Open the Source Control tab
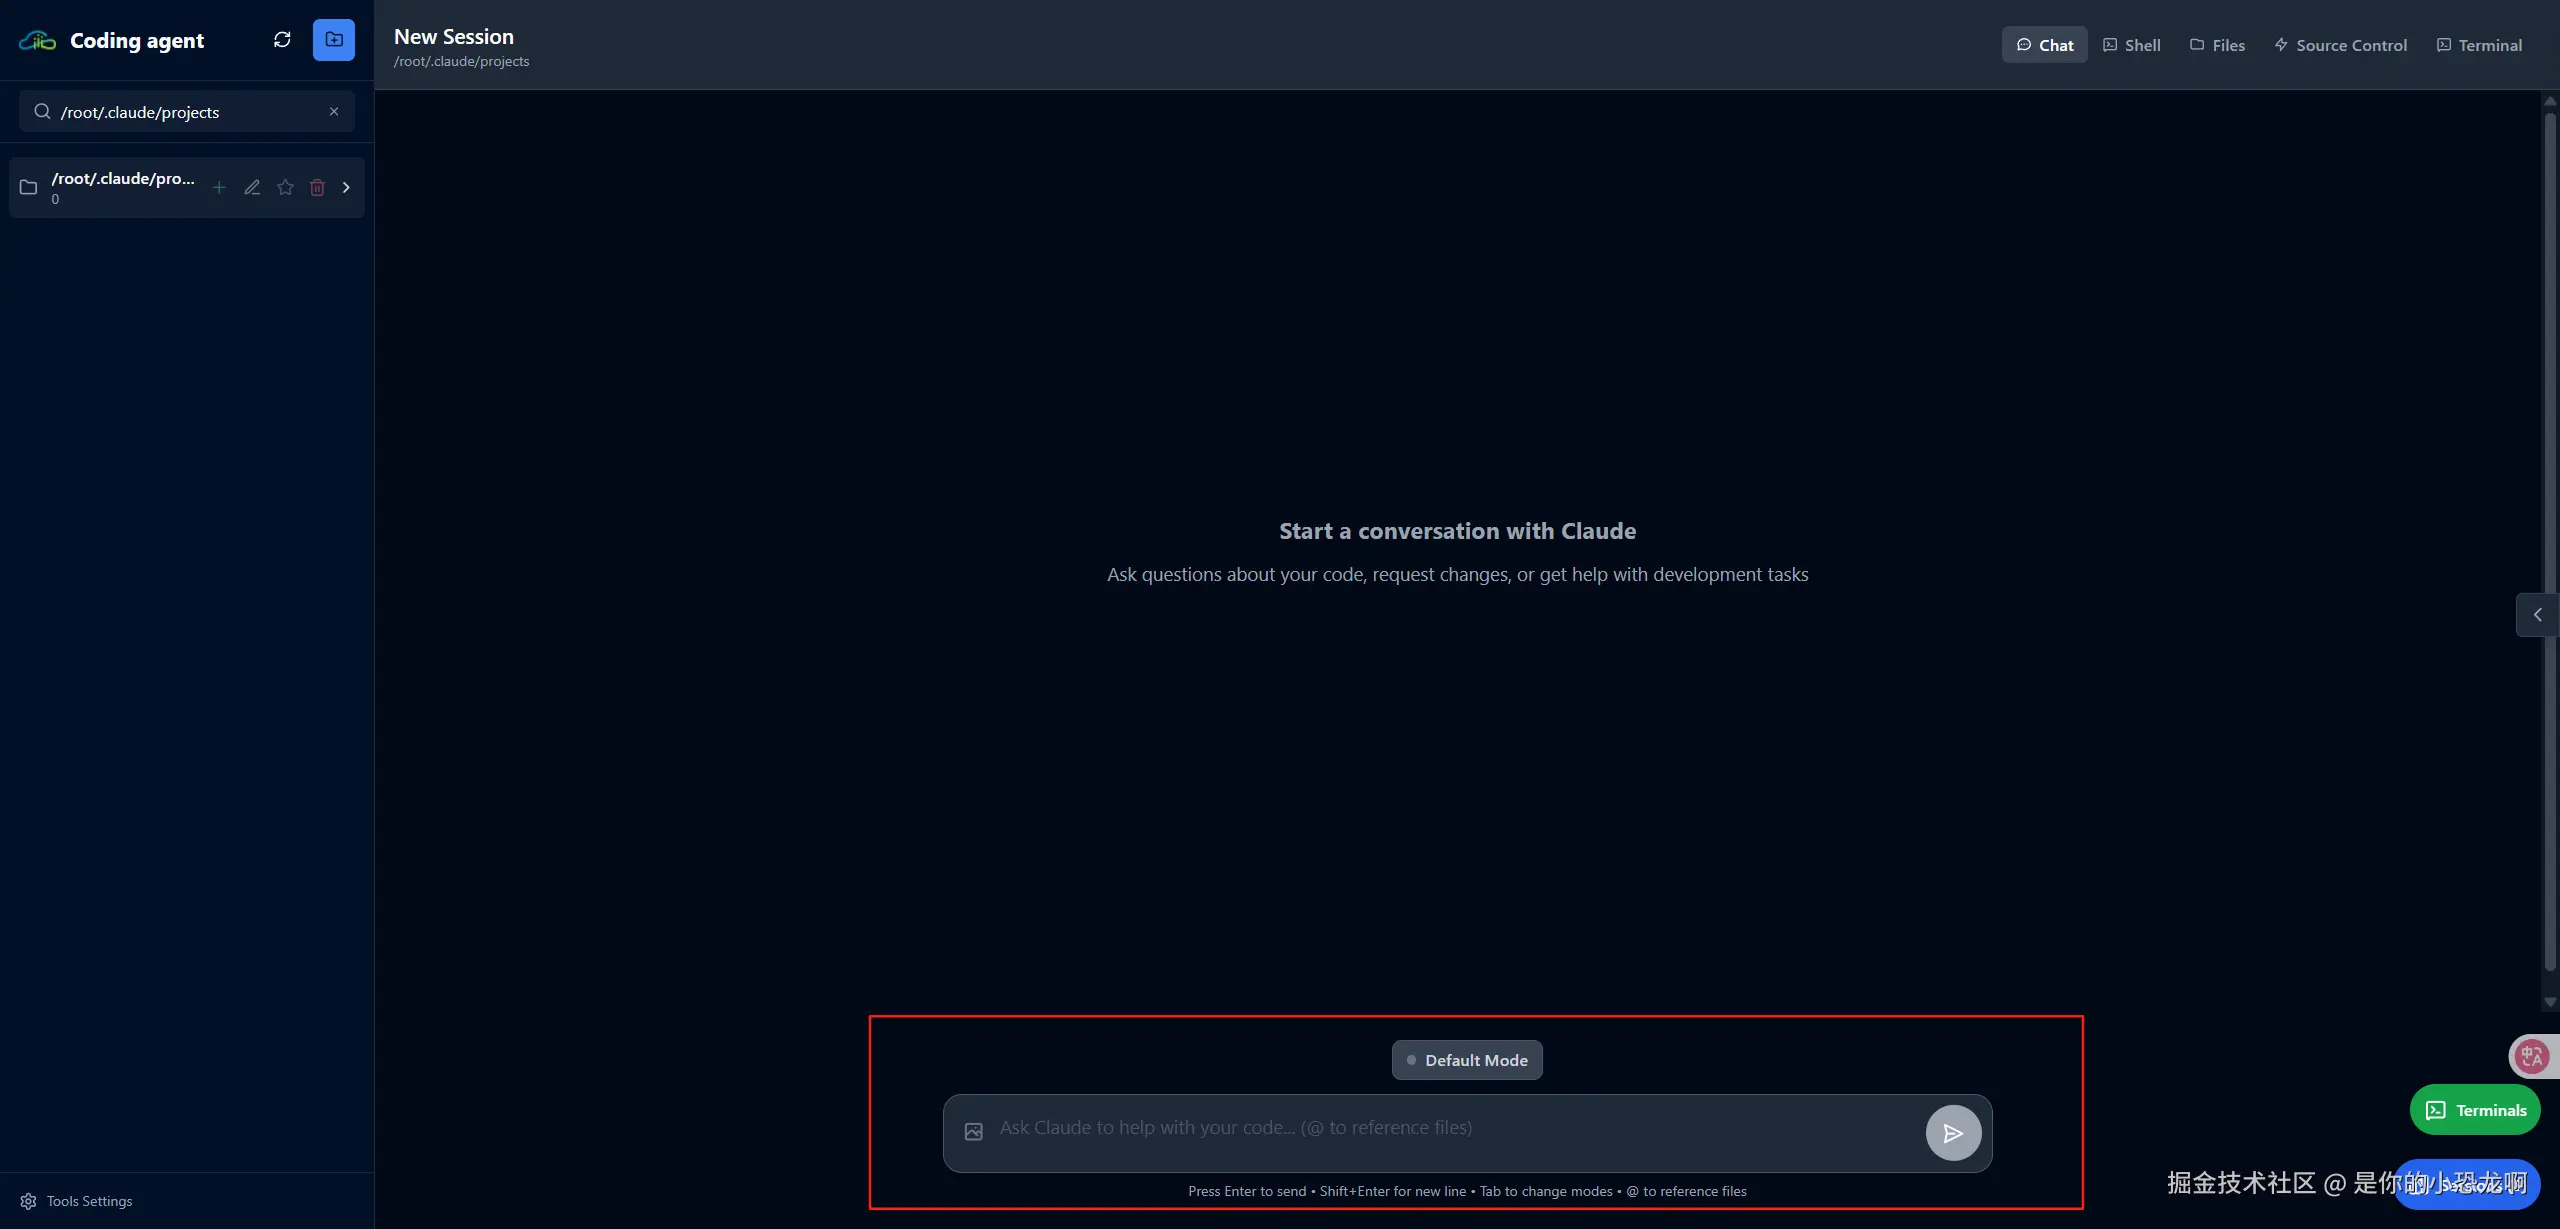Screen dimensions: 2560x1229 click(2340, 45)
